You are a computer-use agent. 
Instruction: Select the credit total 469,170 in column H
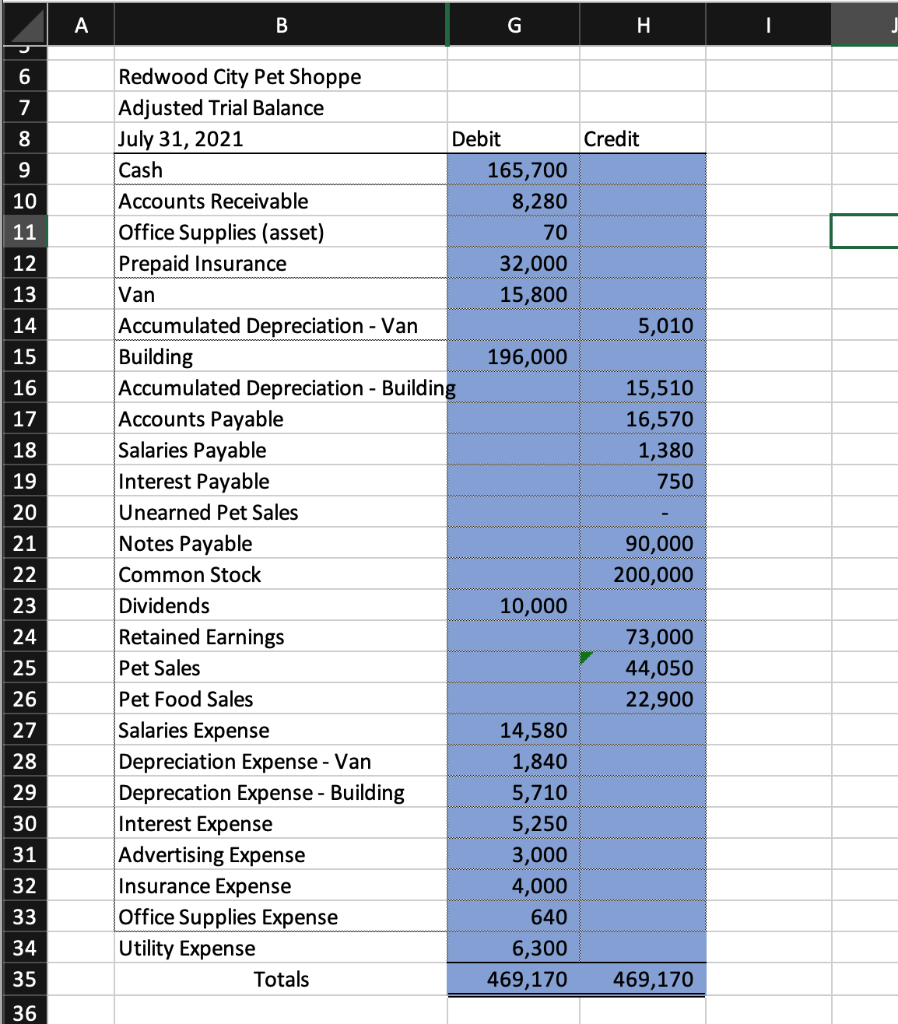pyautogui.click(x=643, y=979)
